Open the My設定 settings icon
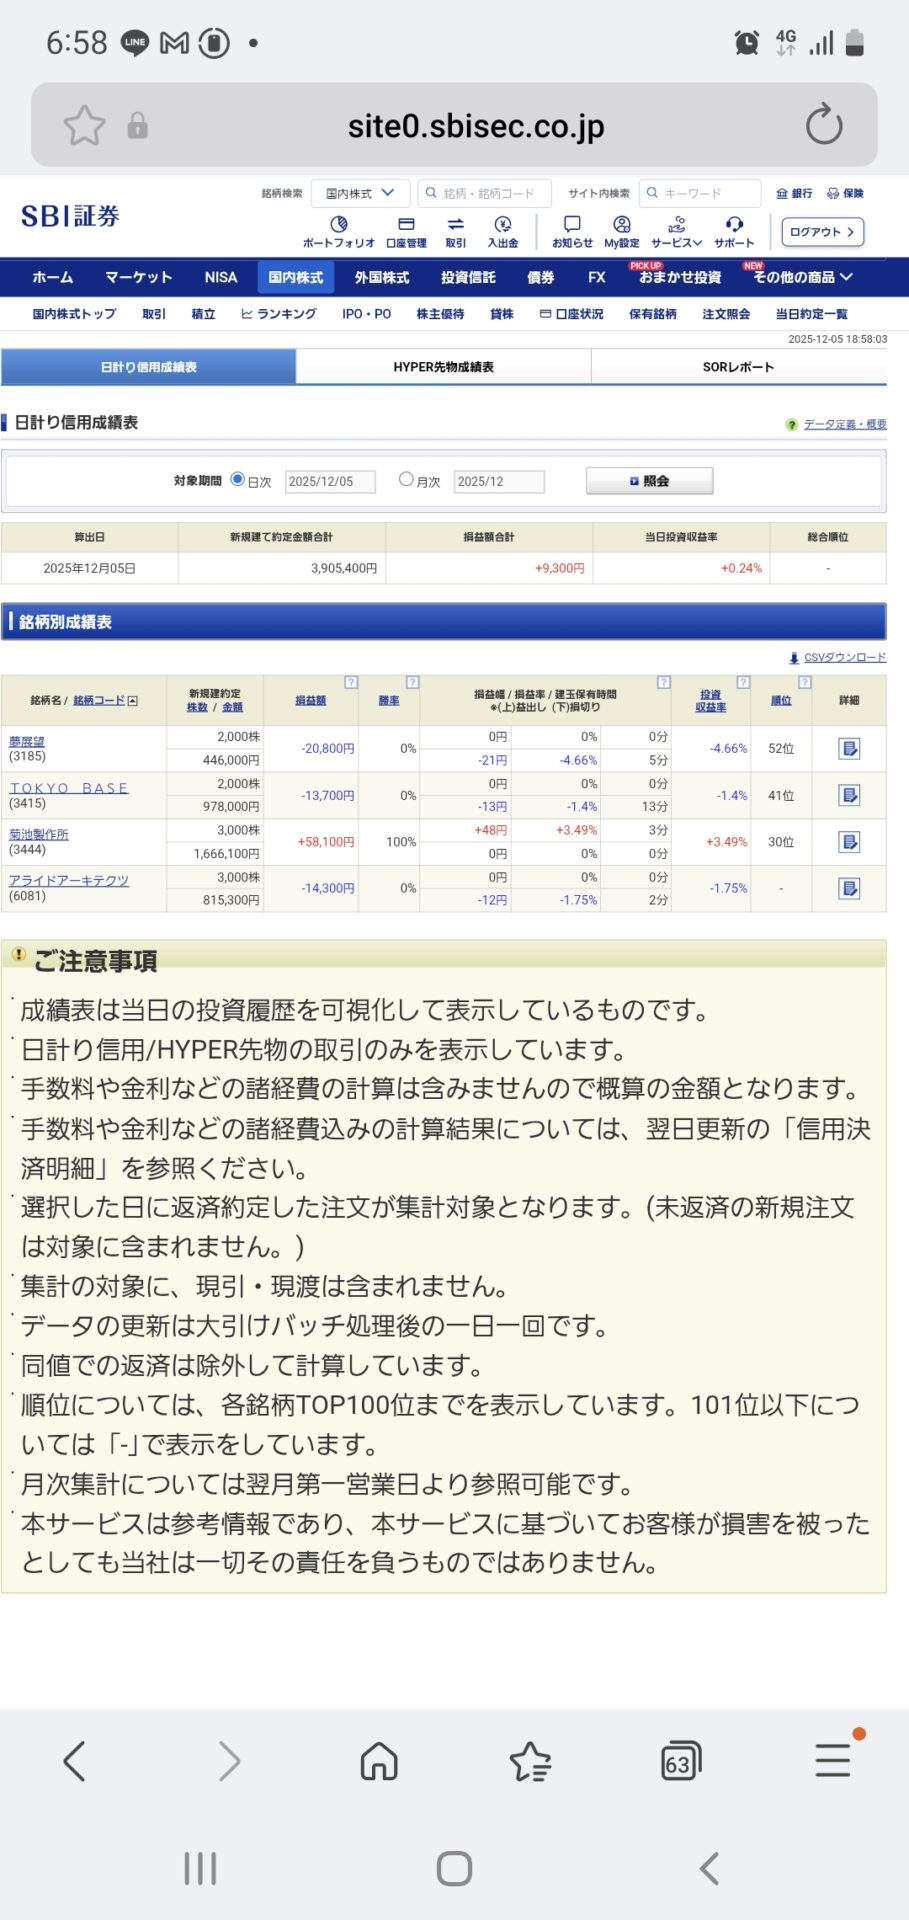Screen dimensions: 909x1920 [621, 226]
